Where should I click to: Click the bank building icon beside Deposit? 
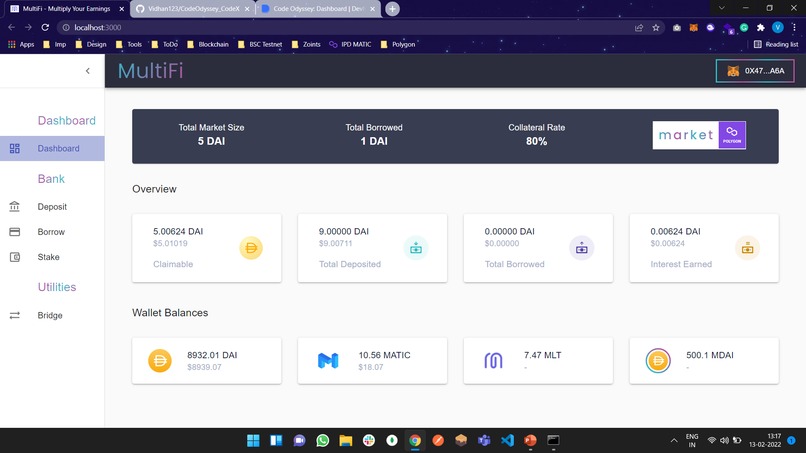(14, 207)
